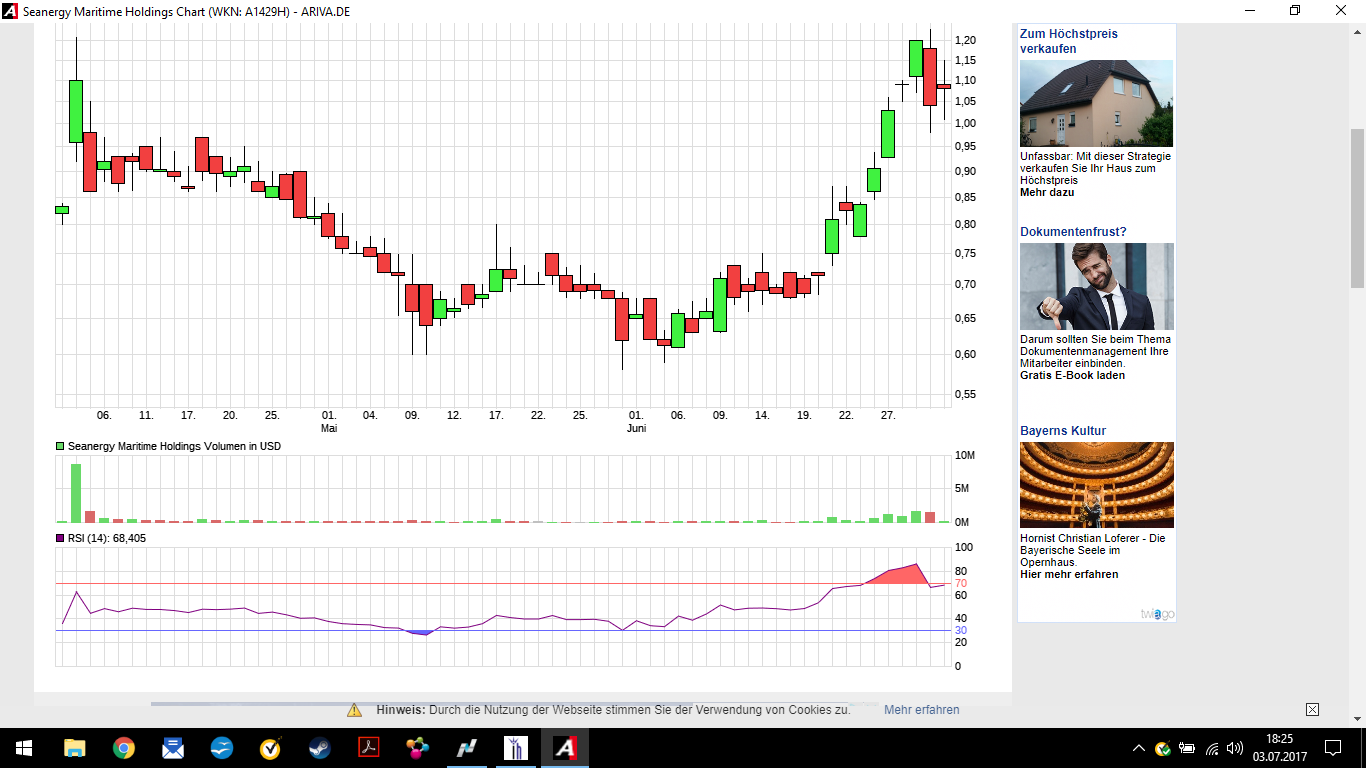Open Google Chrome from the taskbar
The height and width of the screenshot is (768, 1366).
pyautogui.click(x=123, y=748)
